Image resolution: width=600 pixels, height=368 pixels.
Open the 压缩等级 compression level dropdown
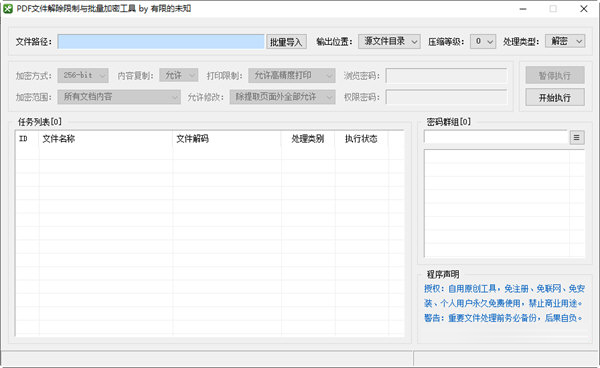tap(483, 41)
